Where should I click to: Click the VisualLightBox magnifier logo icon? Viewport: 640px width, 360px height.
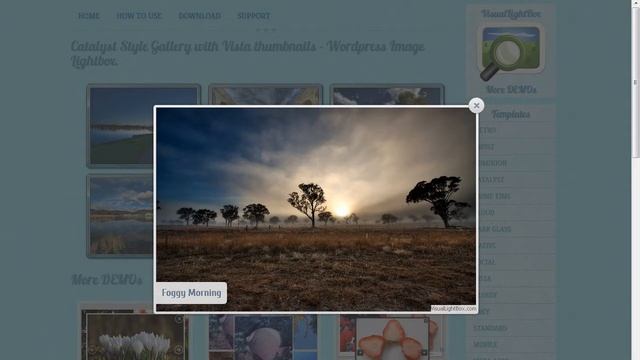[x=511, y=53]
